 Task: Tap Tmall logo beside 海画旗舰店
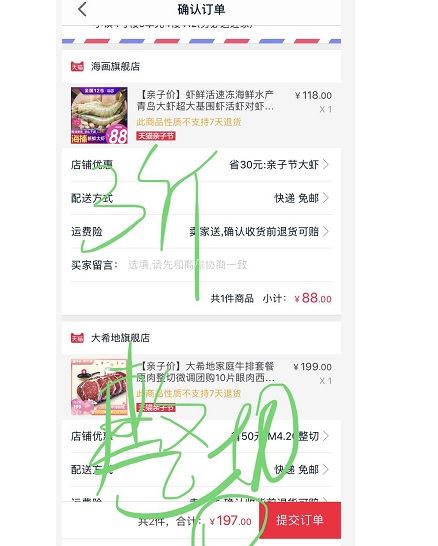77,66
